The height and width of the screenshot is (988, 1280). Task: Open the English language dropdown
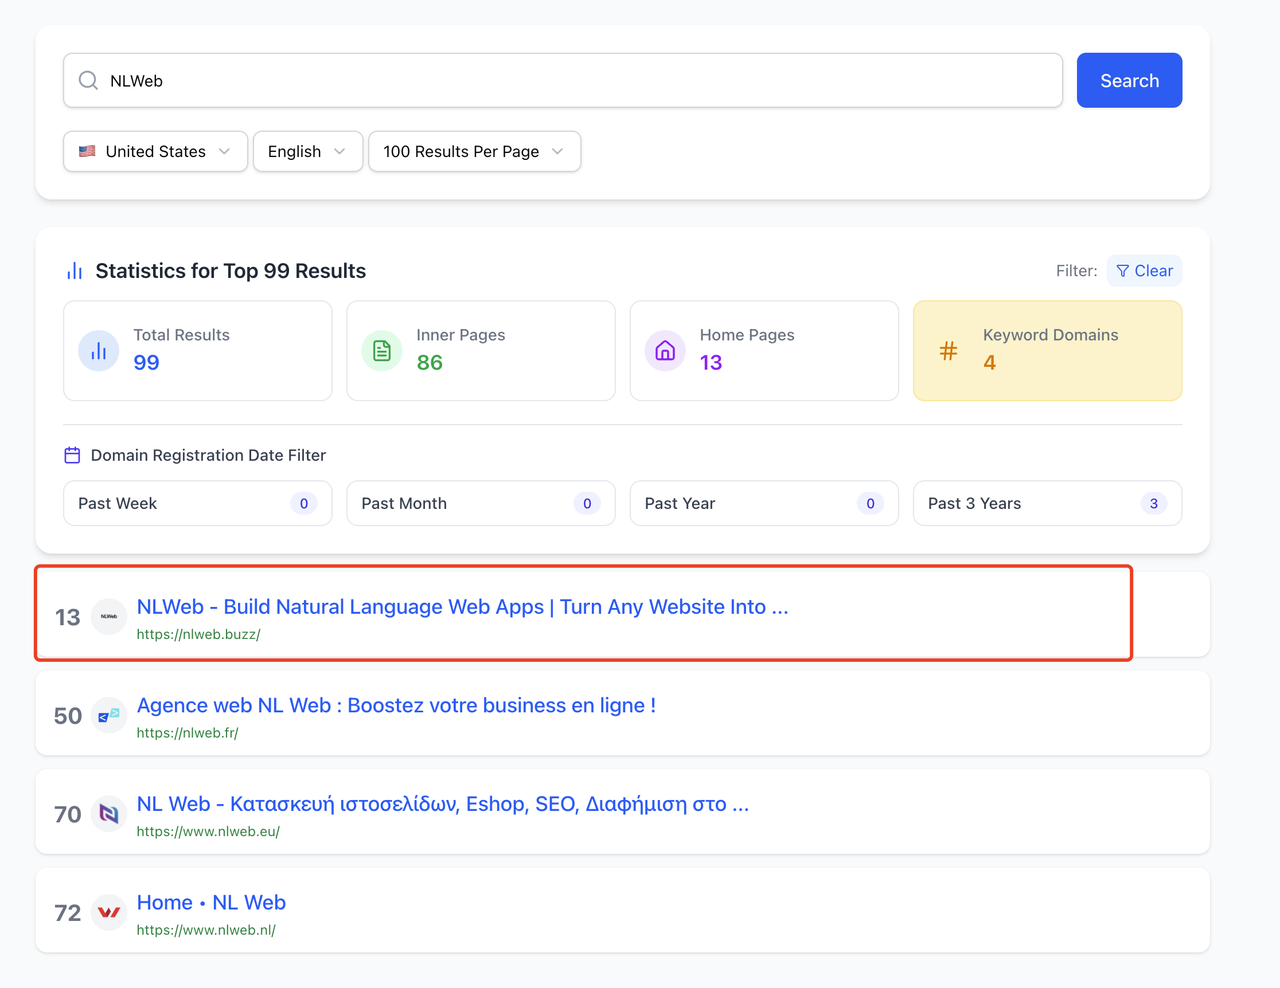(307, 152)
